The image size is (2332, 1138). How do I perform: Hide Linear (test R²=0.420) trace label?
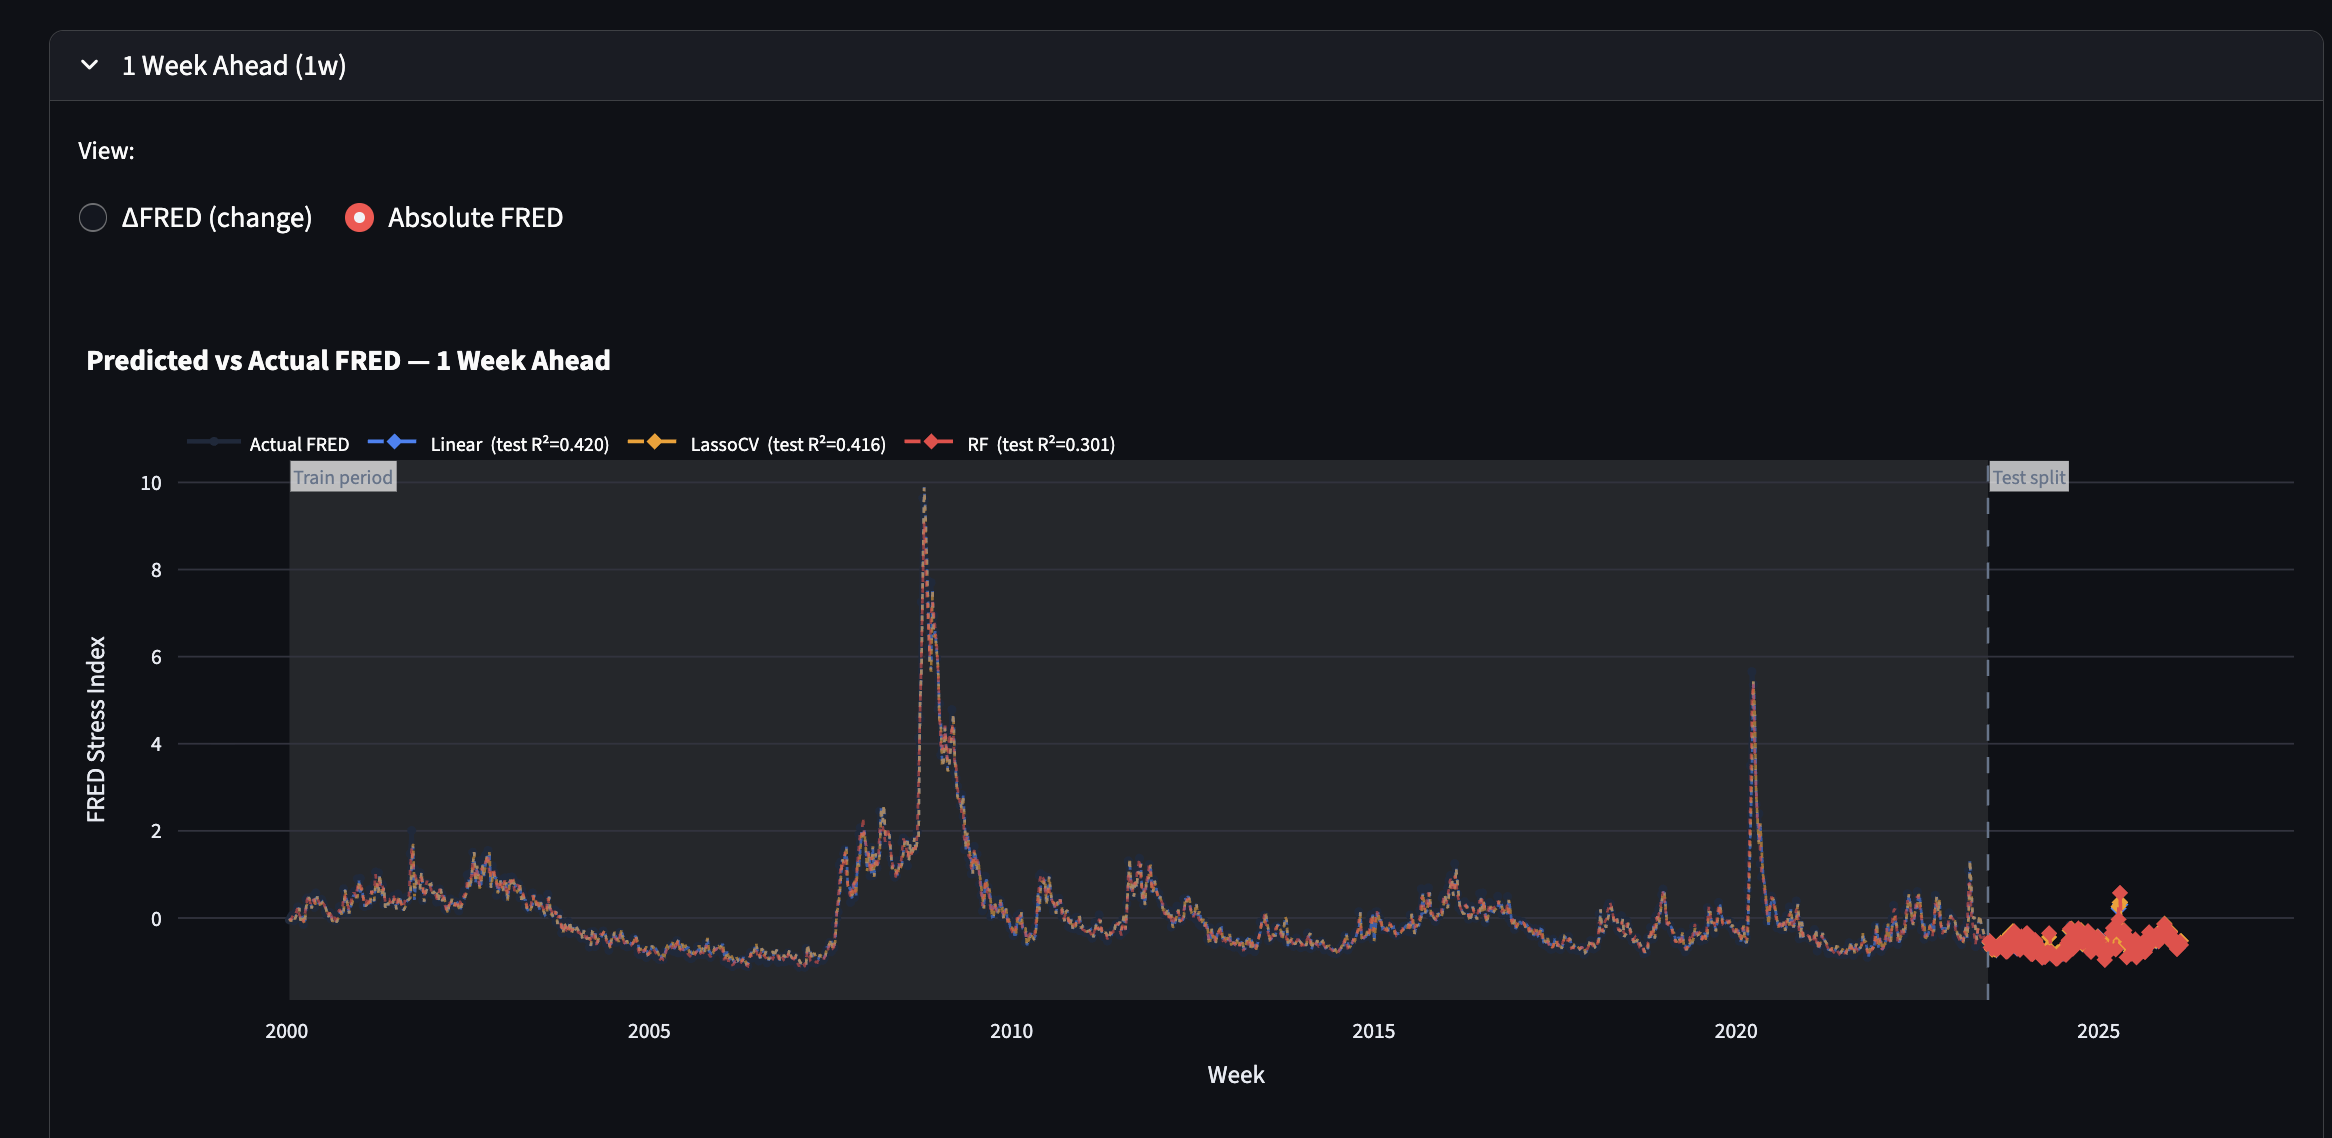(519, 444)
